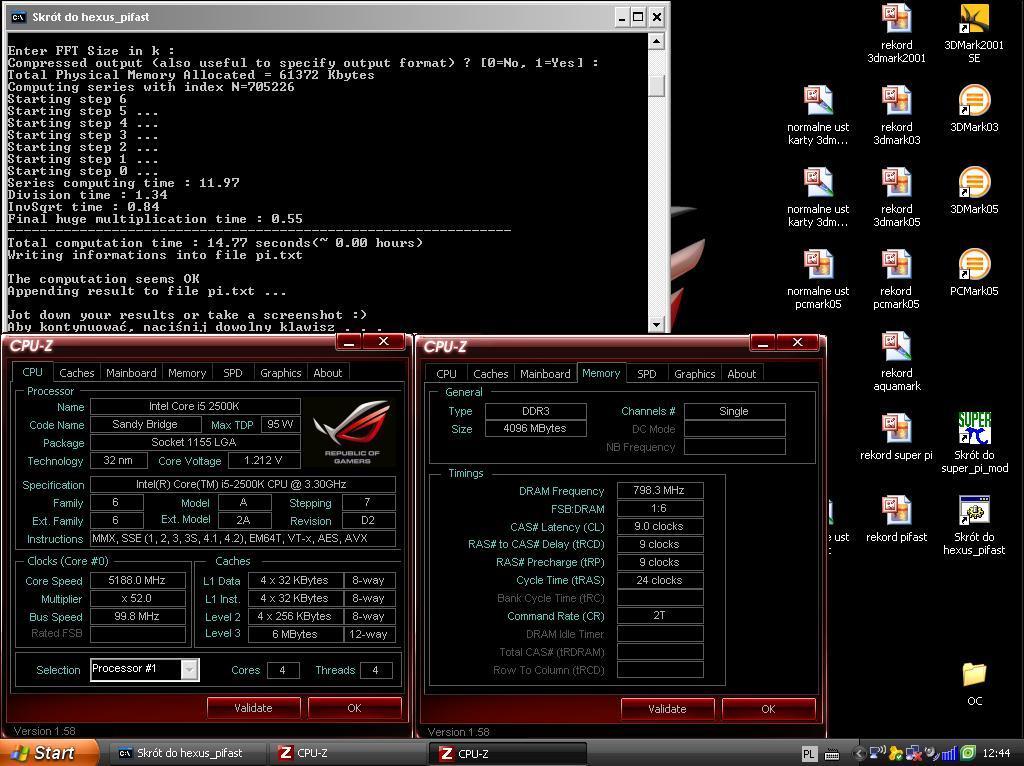Select first CPU-Z taskbar button
This screenshot has width=1024, height=766.
pyautogui.click(x=346, y=753)
